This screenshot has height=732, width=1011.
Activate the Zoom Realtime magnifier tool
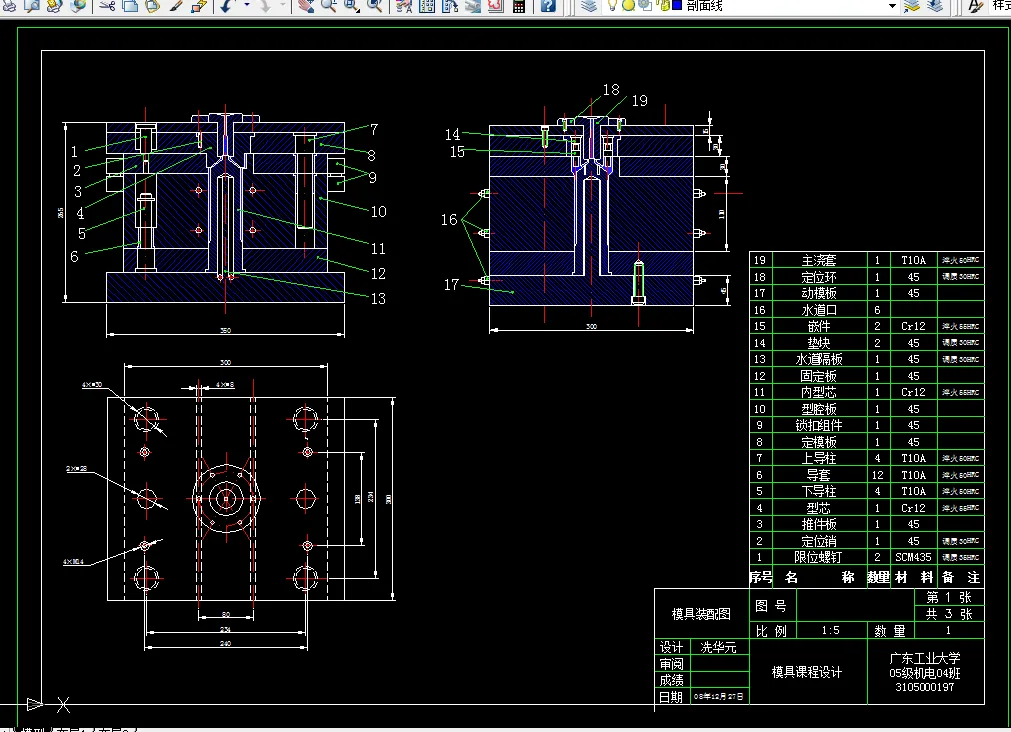(x=328, y=6)
